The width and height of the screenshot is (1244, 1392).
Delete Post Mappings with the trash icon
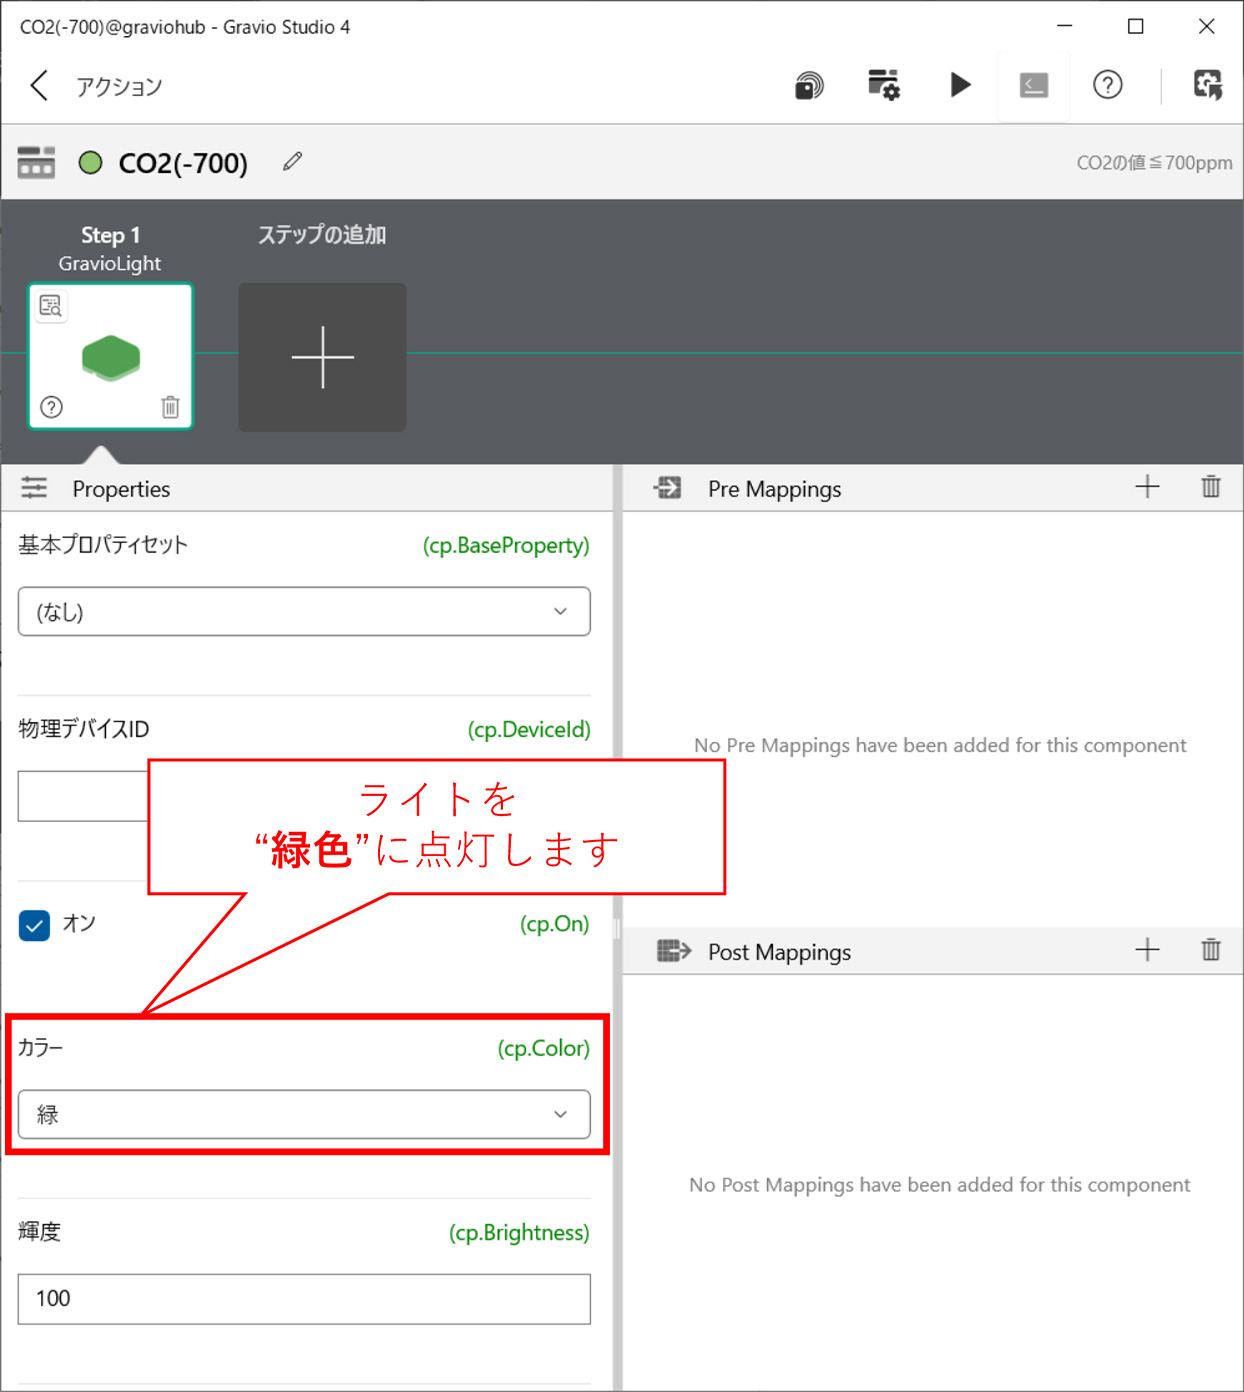(1211, 950)
